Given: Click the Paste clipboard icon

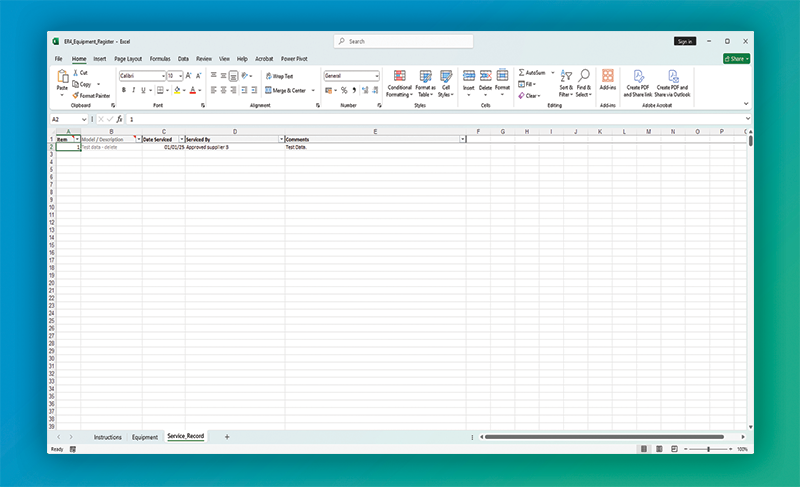Looking at the screenshot, I should pos(62,77).
